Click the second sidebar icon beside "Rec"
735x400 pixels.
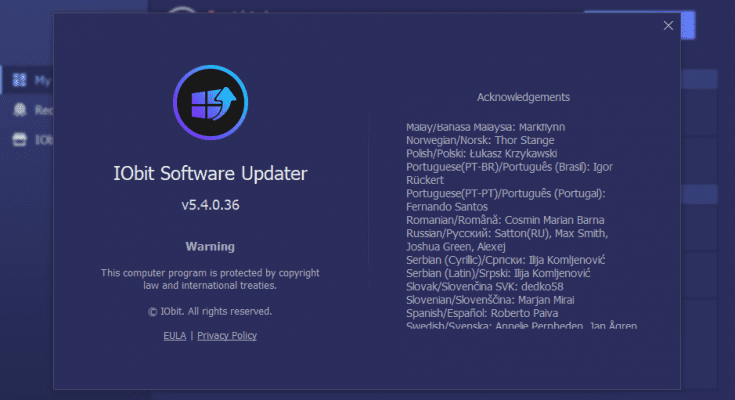18,110
